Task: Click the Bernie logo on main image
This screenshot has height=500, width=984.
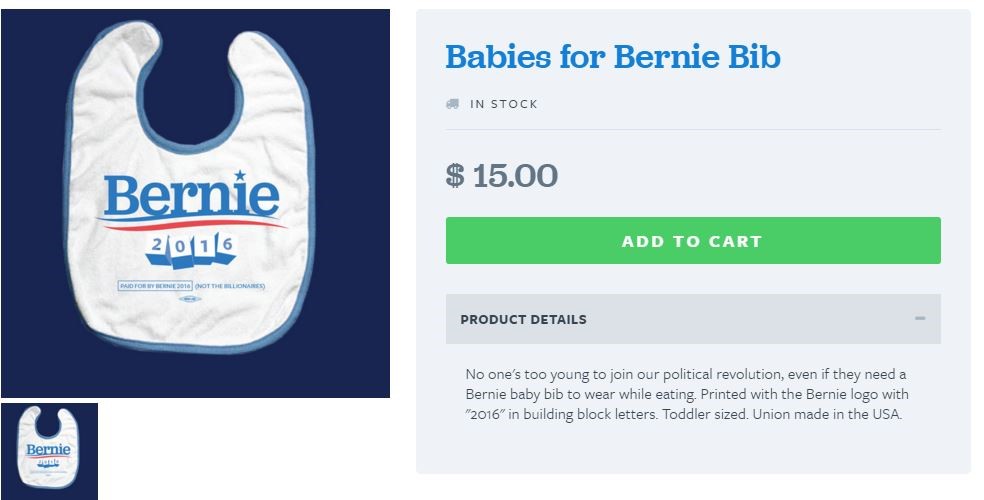Action: pos(190,197)
